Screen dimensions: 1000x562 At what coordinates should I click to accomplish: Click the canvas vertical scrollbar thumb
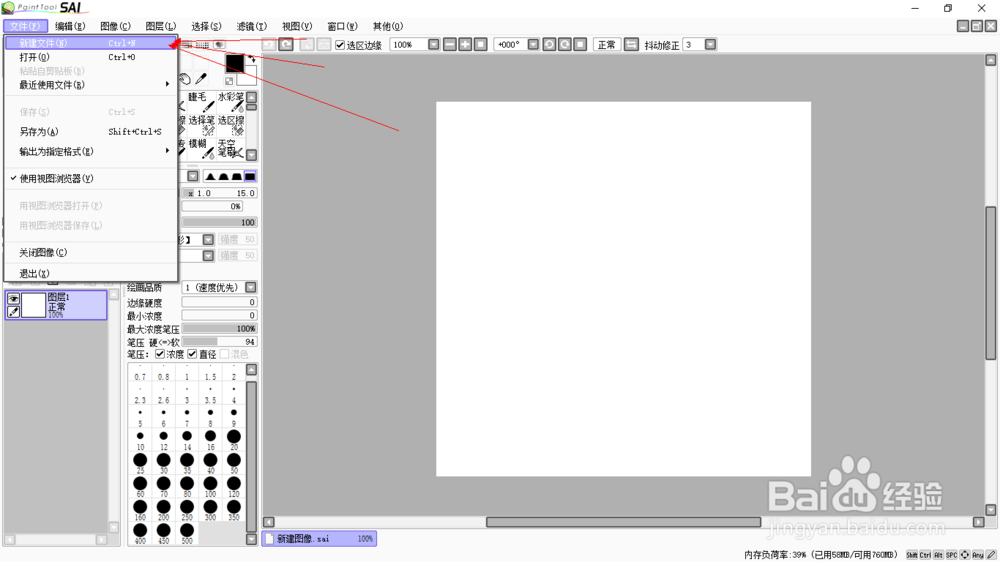tap(990, 283)
